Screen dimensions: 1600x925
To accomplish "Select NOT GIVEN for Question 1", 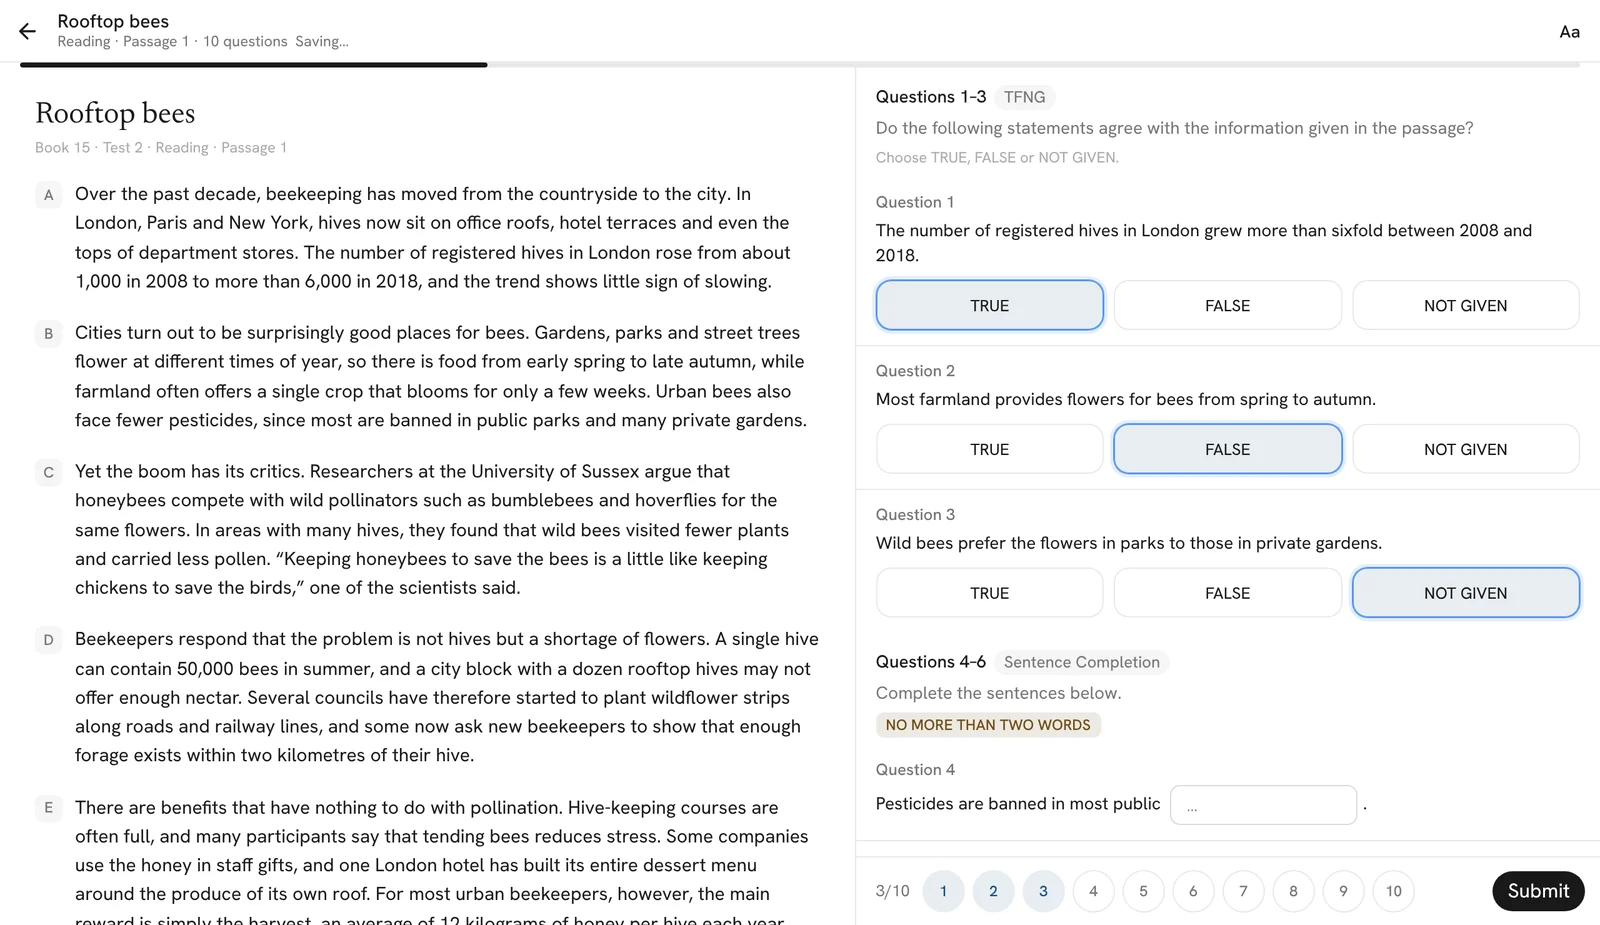I will point(1465,305).
